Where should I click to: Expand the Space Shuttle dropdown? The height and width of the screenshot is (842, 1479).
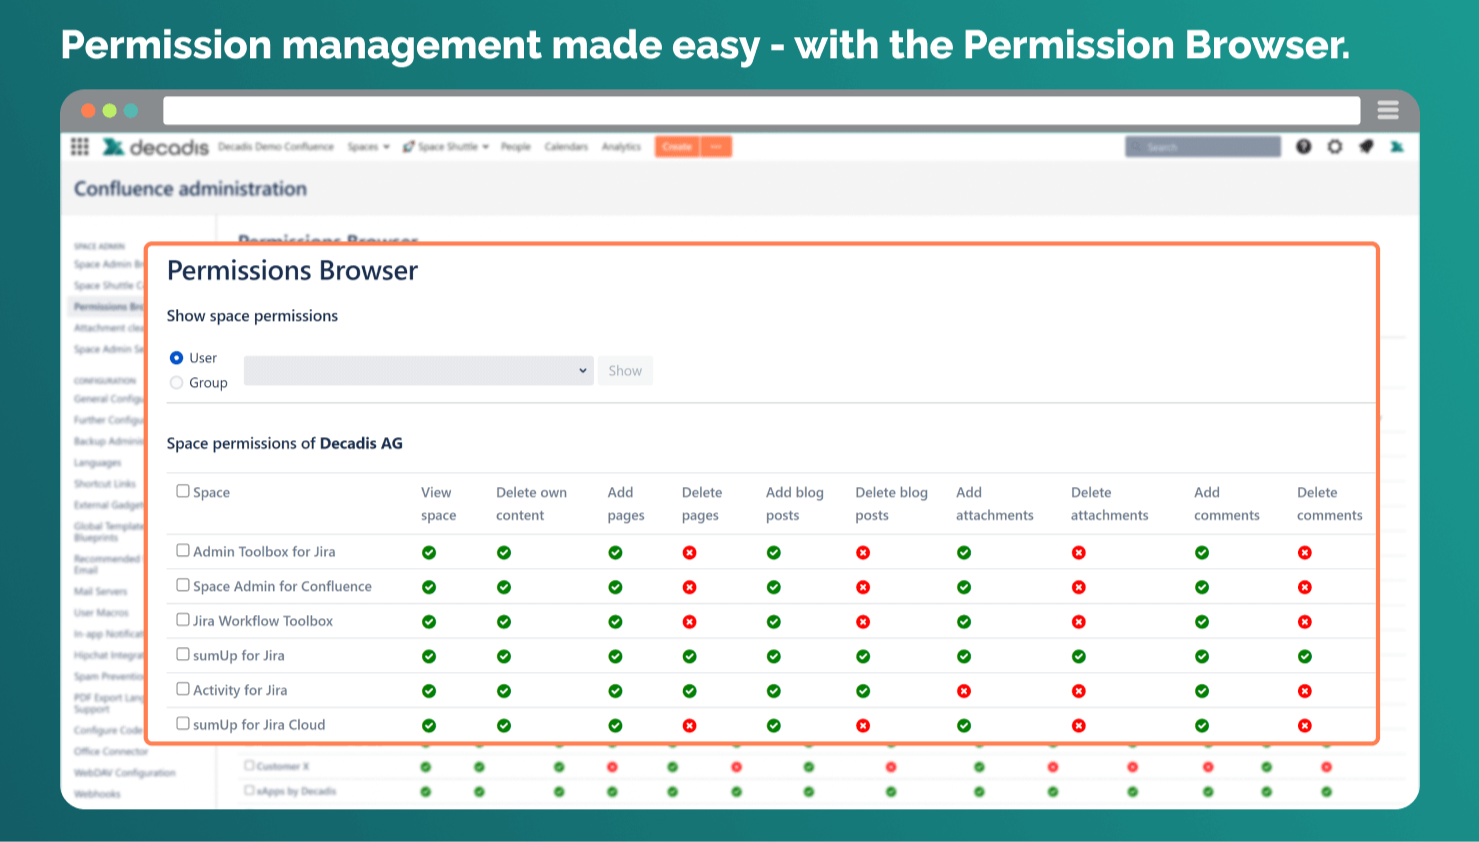click(x=446, y=147)
